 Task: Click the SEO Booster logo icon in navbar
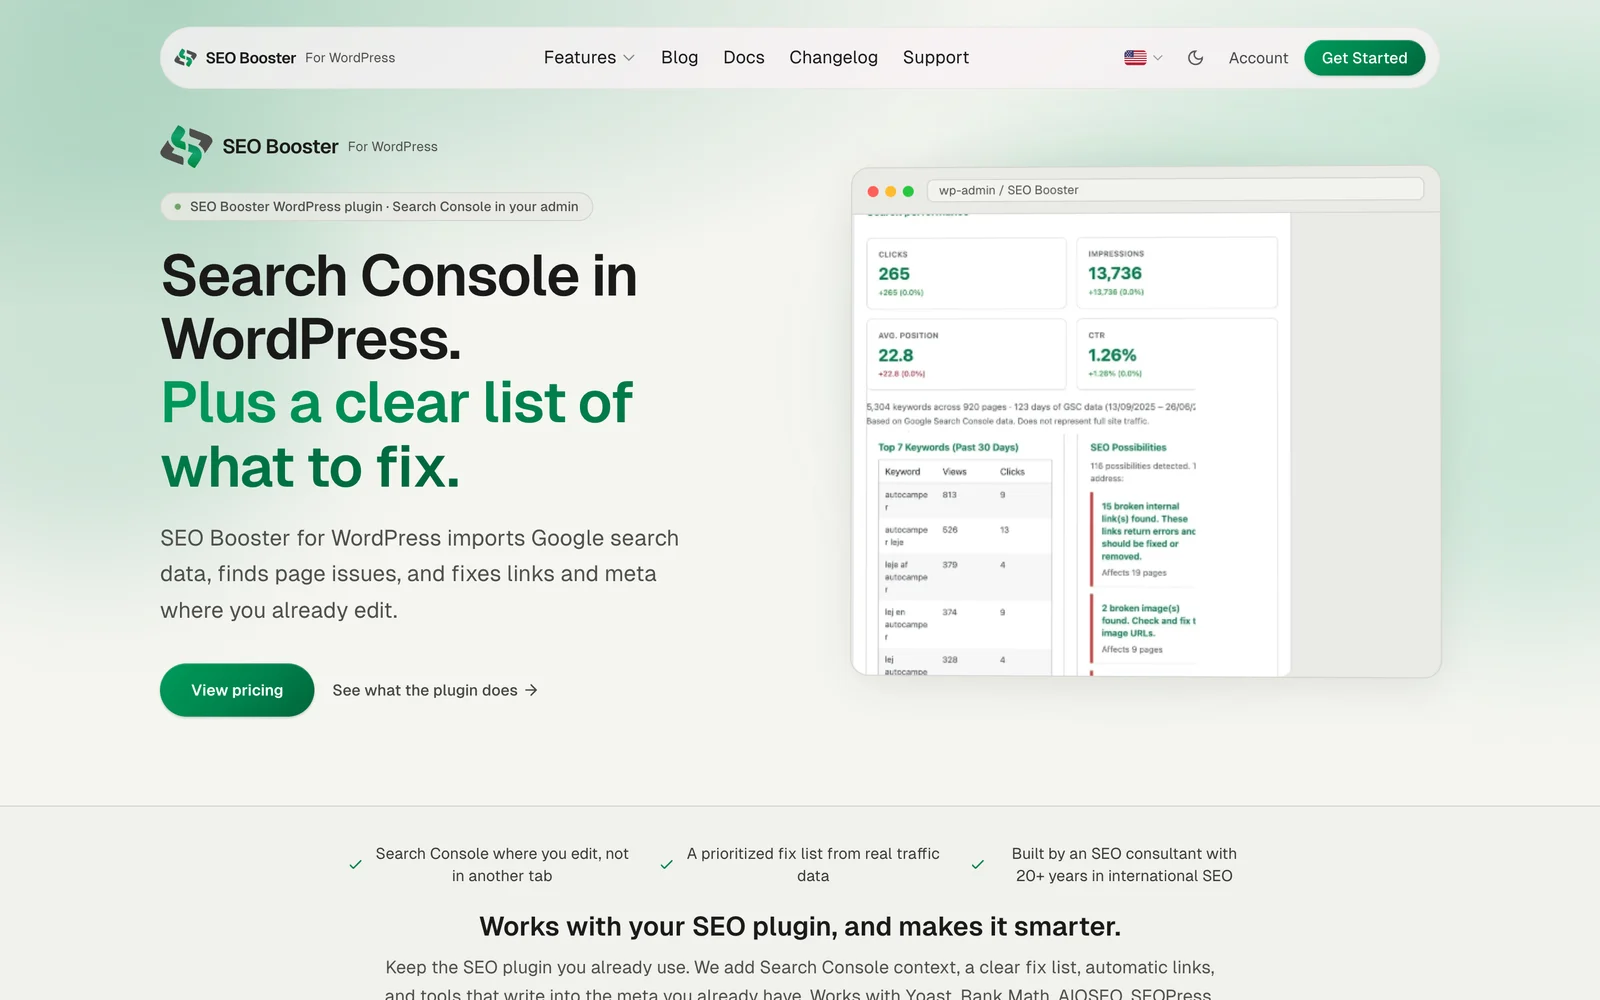tap(186, 58)
